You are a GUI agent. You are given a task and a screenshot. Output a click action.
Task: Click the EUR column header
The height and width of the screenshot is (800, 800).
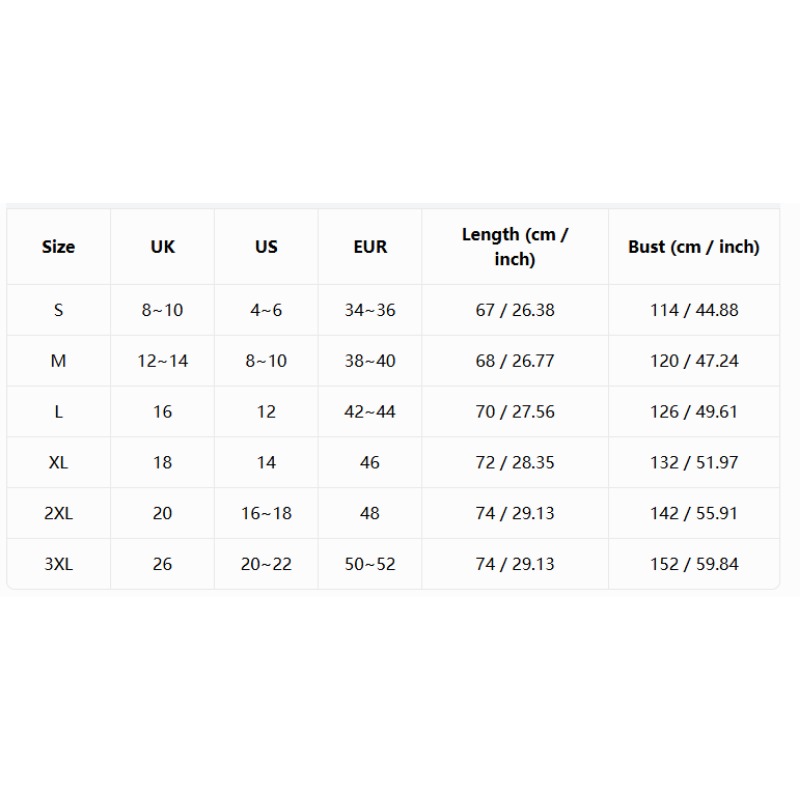(x=370, y=247)
